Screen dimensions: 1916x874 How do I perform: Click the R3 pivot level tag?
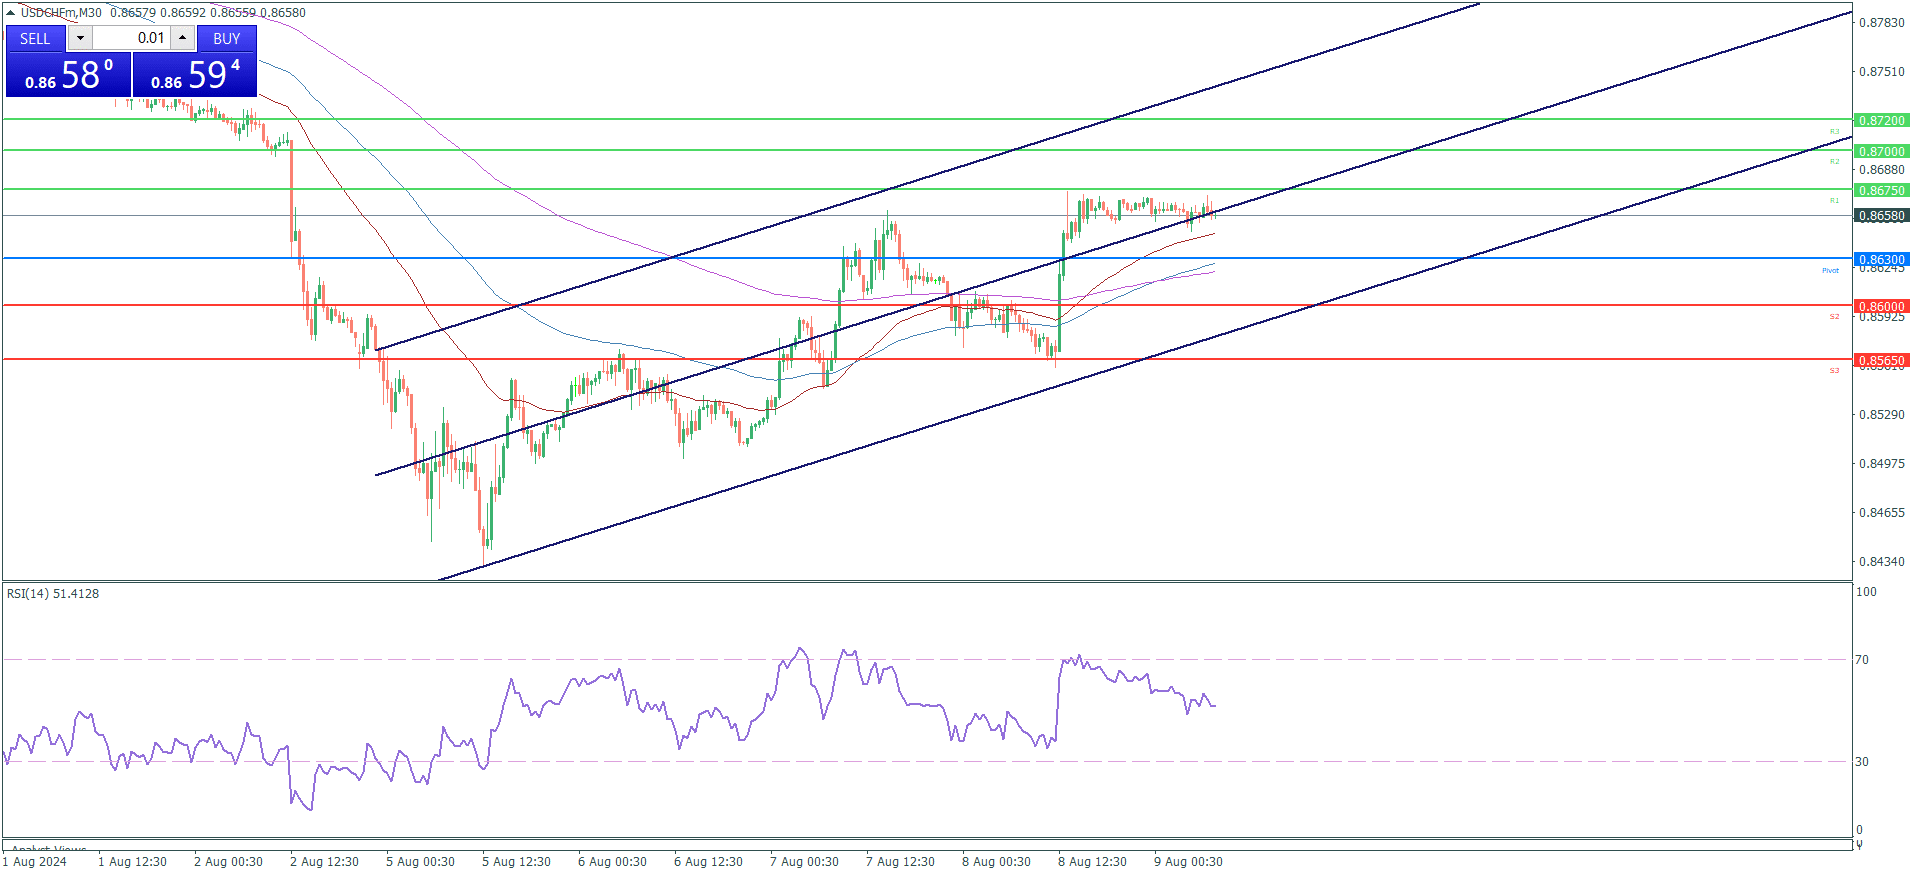(x=1834, y=132)
